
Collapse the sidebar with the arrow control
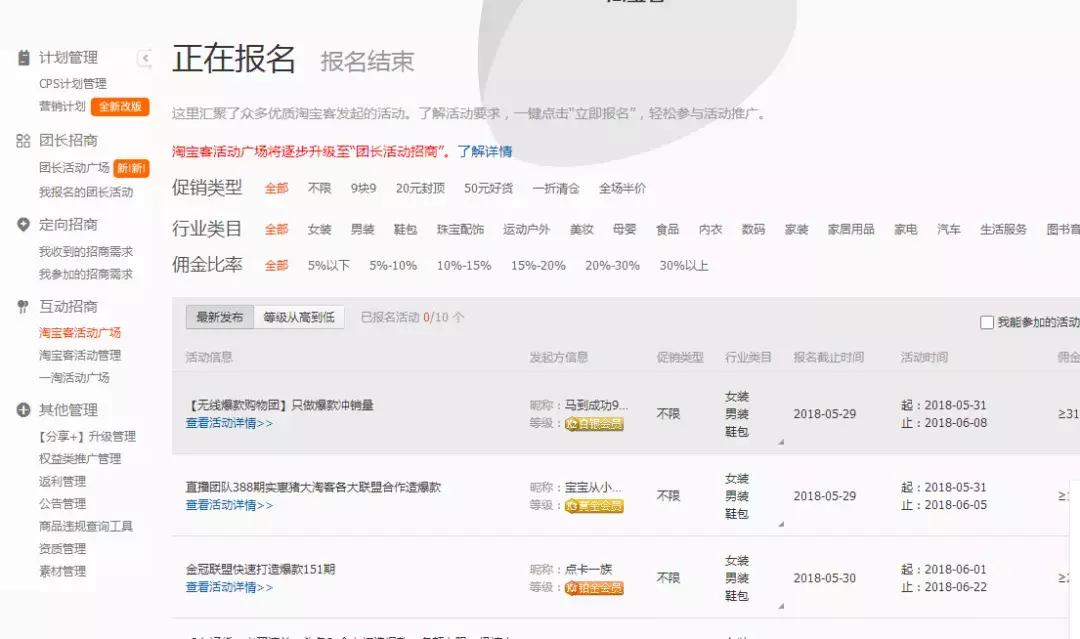[144, 59]
